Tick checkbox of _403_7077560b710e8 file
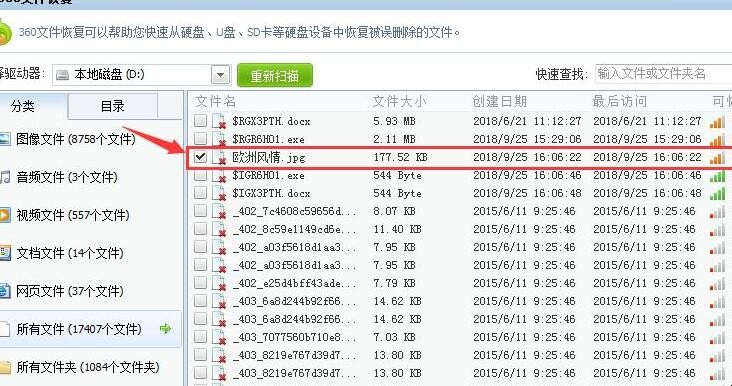The height and width of the screenshot is (386, 732). [x=200, y=336]
